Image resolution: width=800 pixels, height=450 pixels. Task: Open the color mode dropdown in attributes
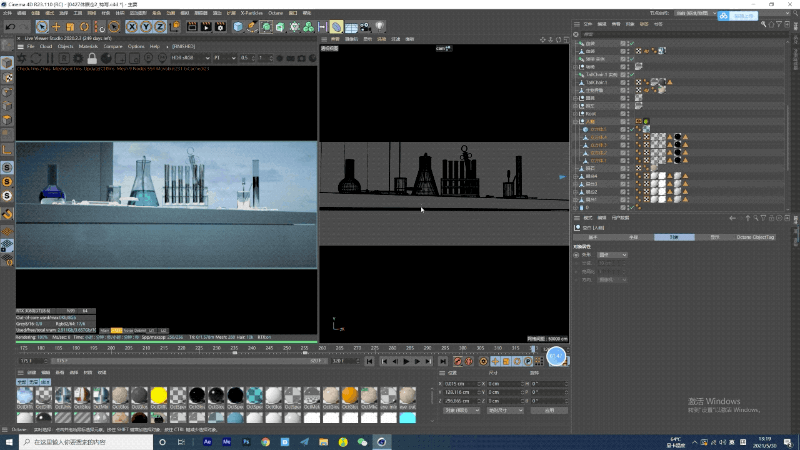[x=612, y=255]
